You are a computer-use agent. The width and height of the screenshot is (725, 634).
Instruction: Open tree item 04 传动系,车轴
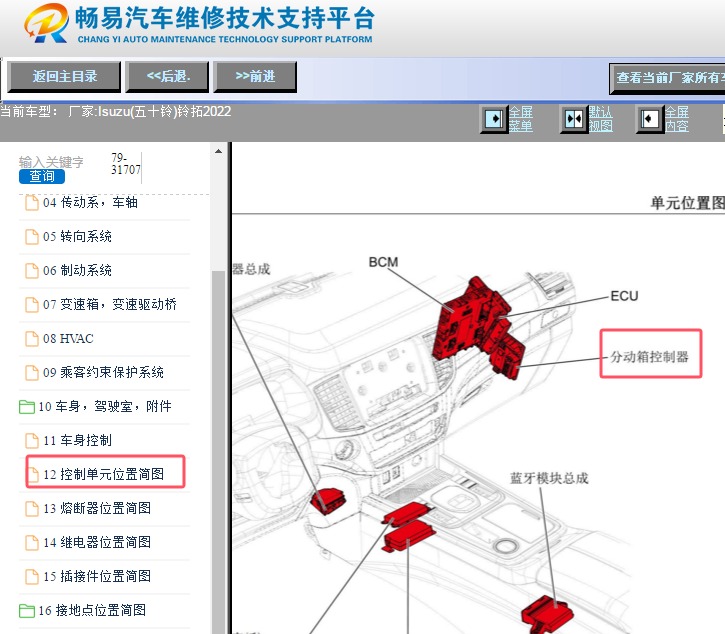pyautogui.click(x=90, y=203)
